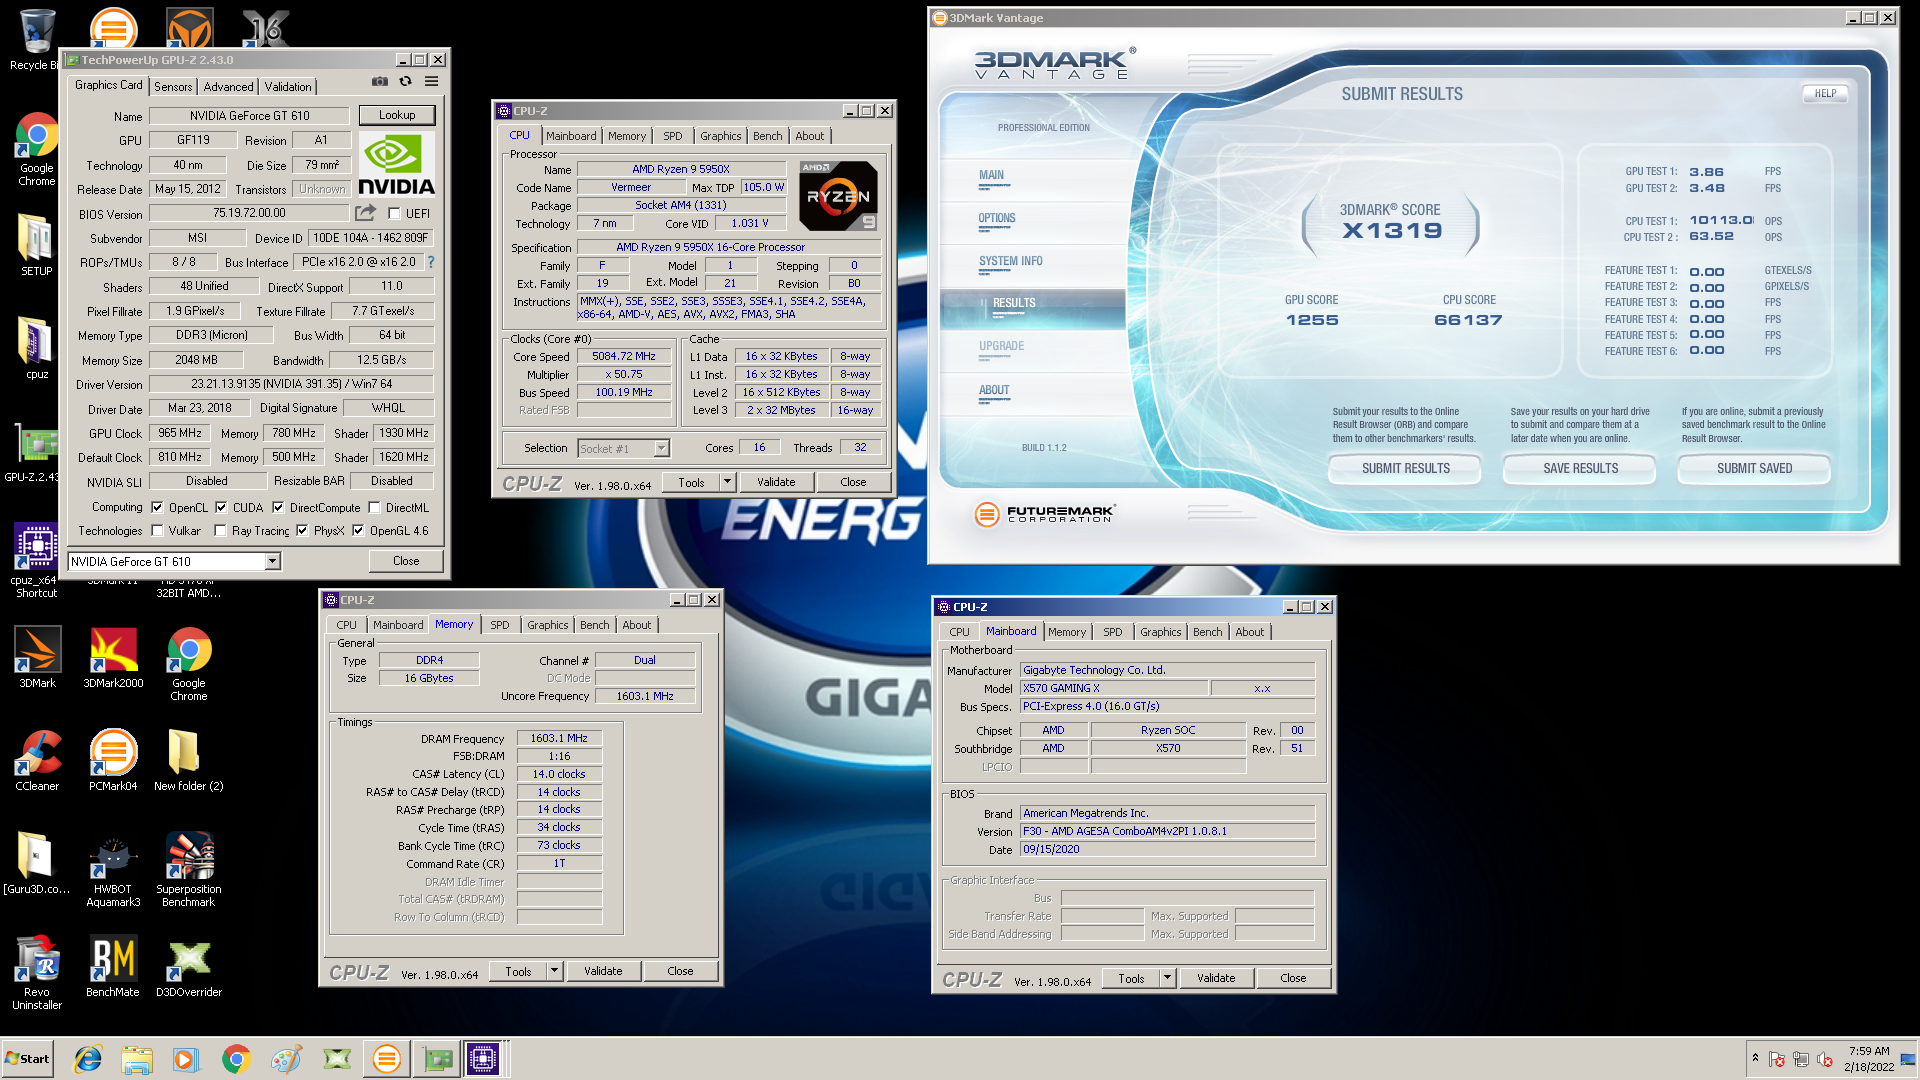Image resolution: width=1920 pixels, height=1080 pixels.
Task: Click the 3DMark Vantage taskbar icon
Action: pos(386,1059)
